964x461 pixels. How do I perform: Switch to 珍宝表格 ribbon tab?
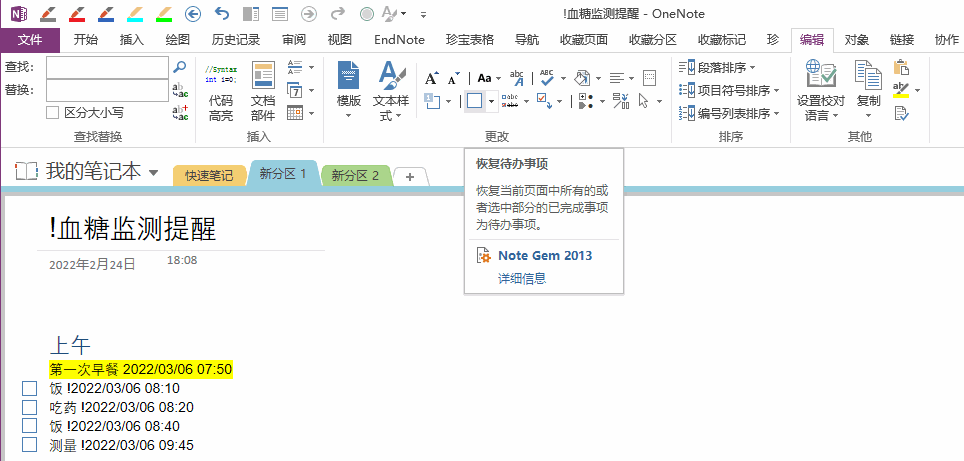pos(470,40)
